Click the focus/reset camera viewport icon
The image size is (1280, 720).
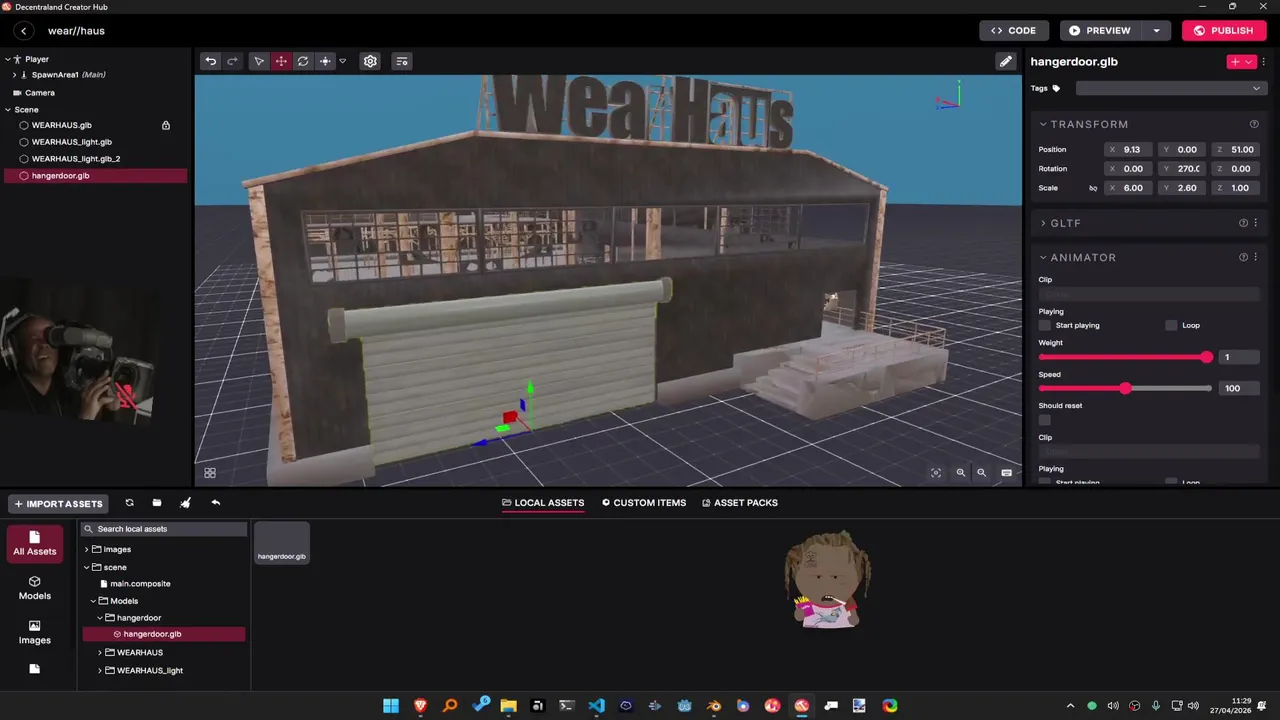pyautogui.click(x=936, y=473)
